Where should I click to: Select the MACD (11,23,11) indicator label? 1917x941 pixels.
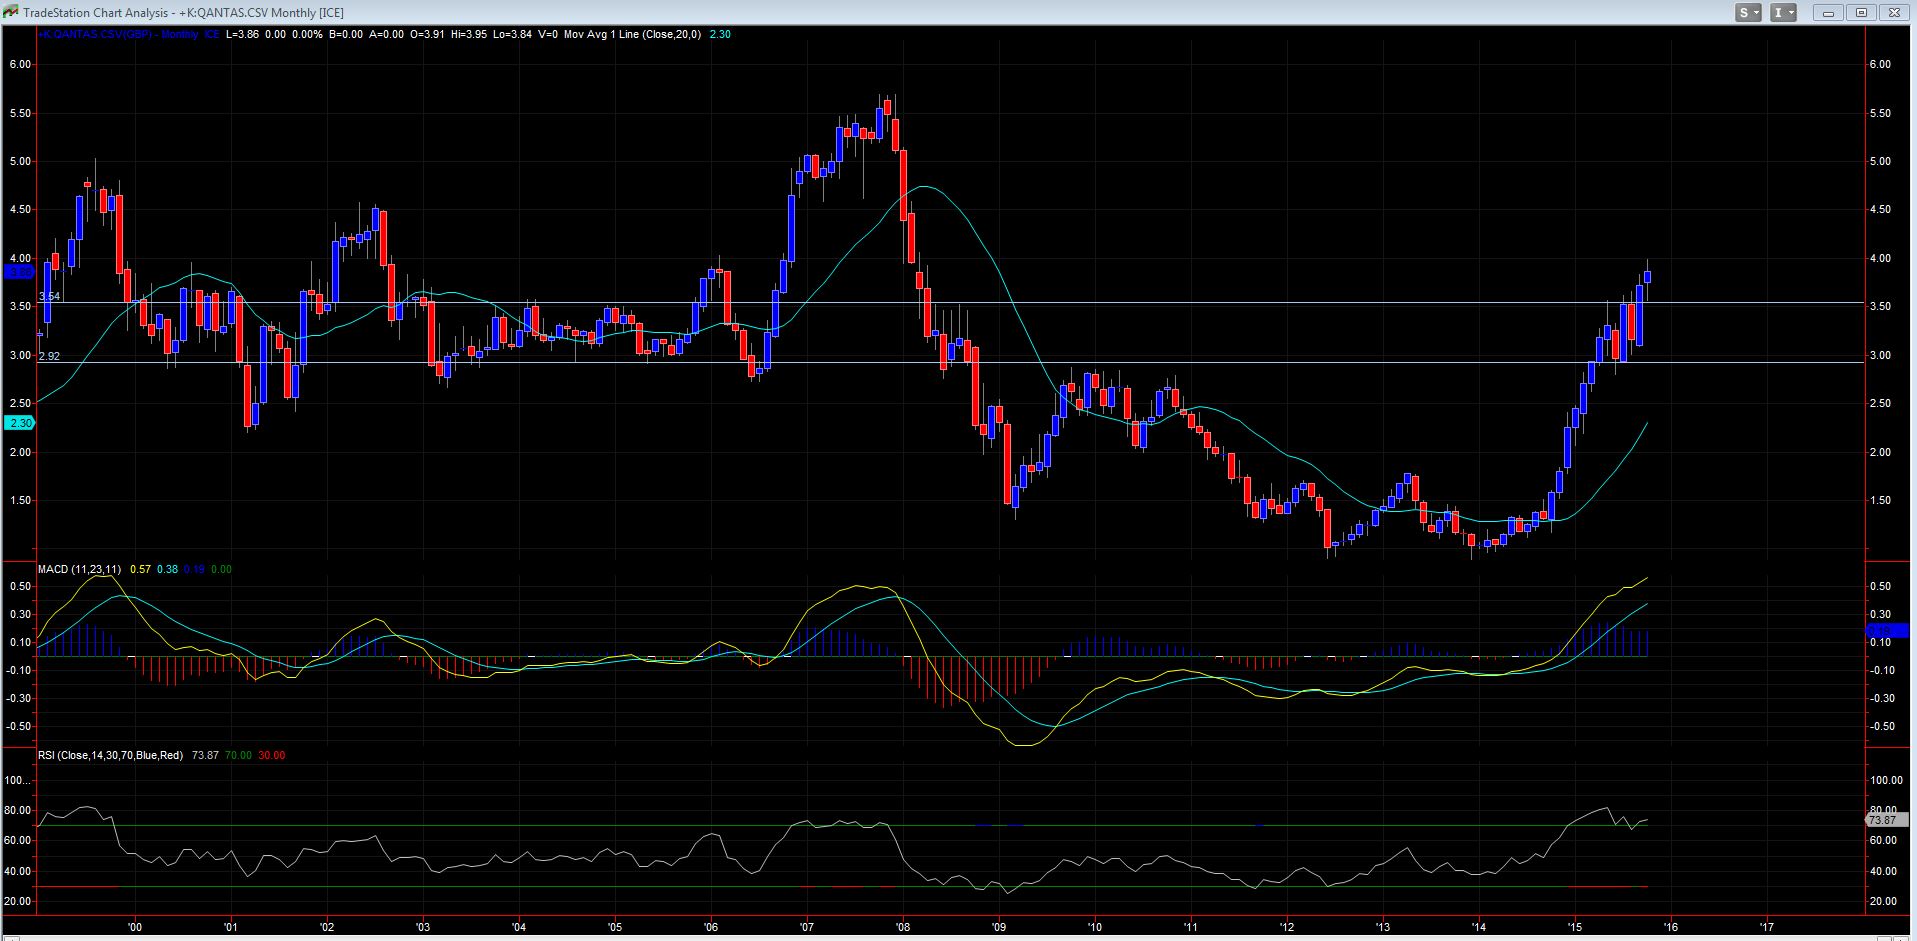tap(80, 569)
